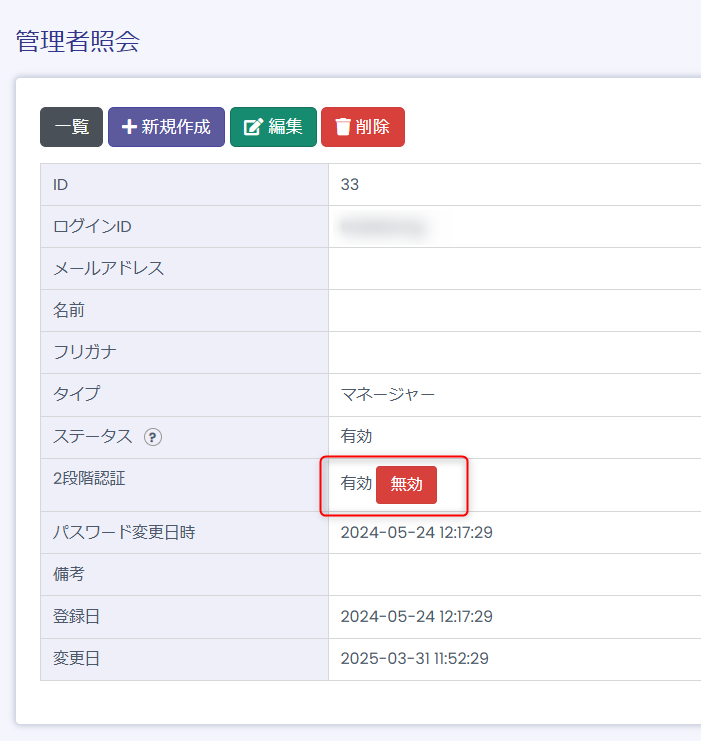Click 有効 text in 2段階認証 row
This screenshot has width=701, height=741.
click(x=356, y=484)
